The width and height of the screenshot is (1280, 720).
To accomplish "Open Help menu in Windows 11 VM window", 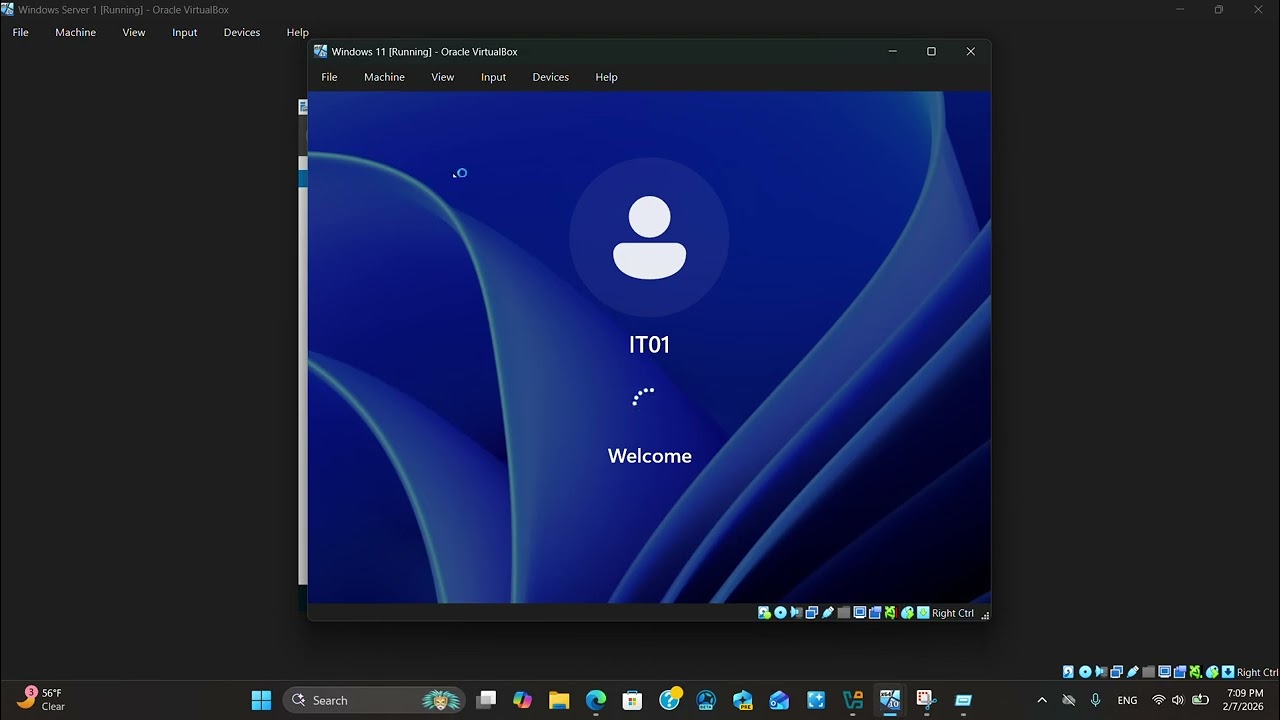I will (606, 77).
